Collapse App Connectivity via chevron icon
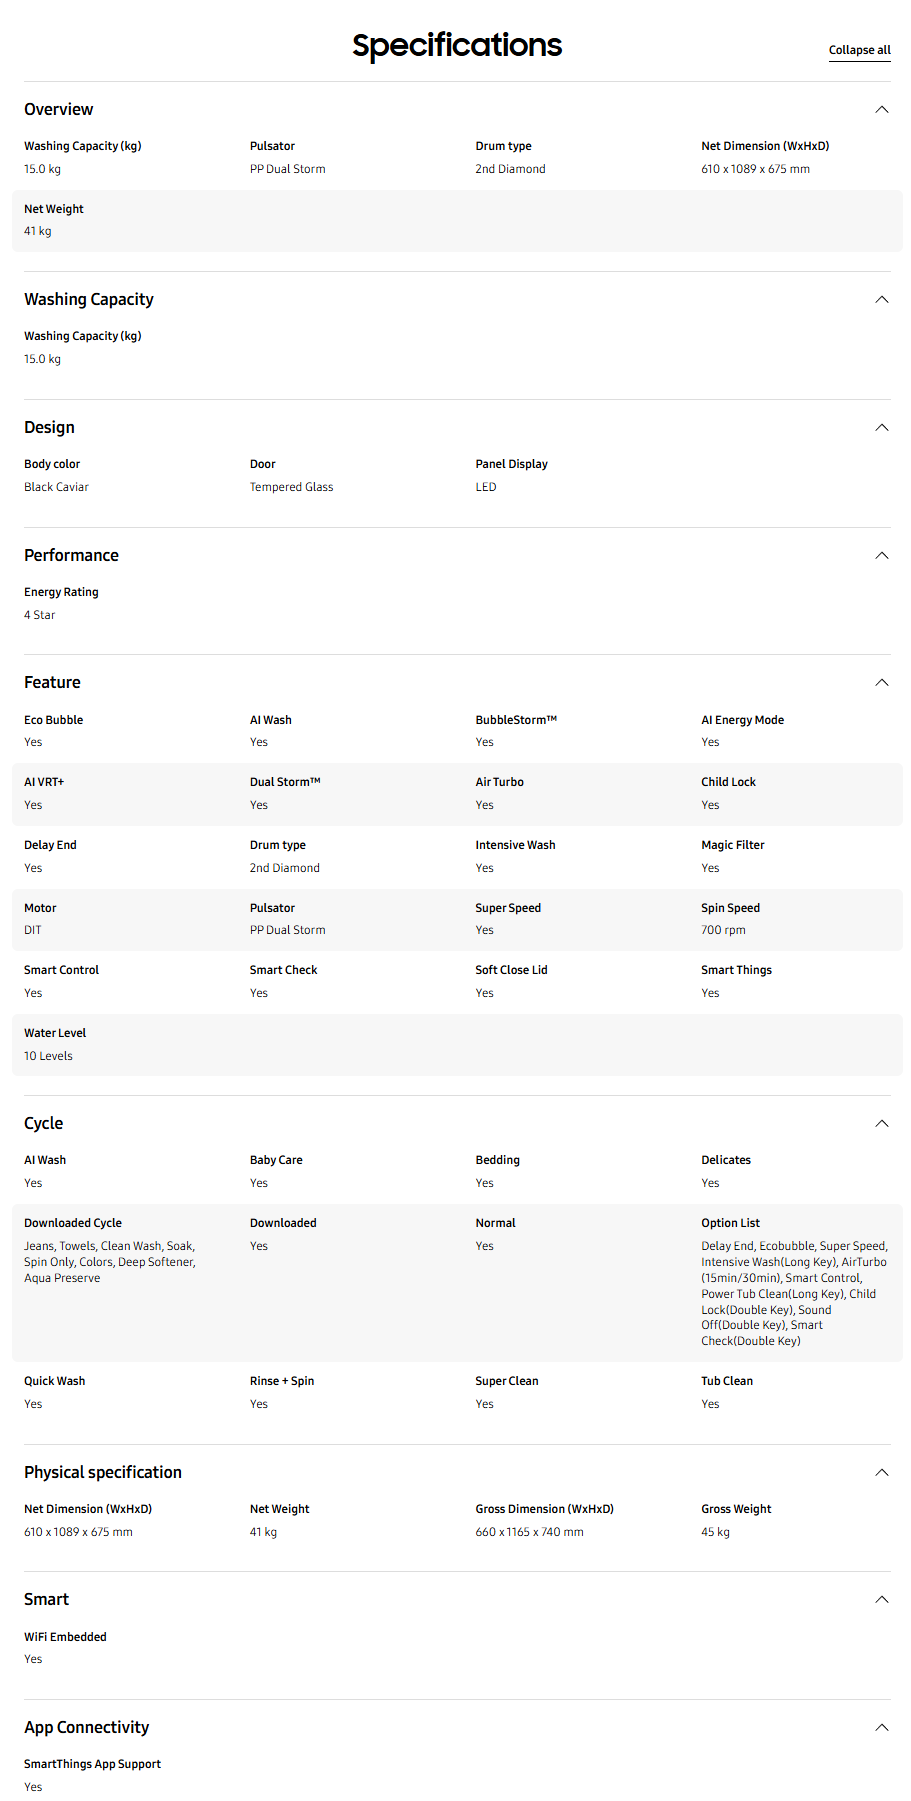The image size is (911, 1801). click(x=881, y=1728)
